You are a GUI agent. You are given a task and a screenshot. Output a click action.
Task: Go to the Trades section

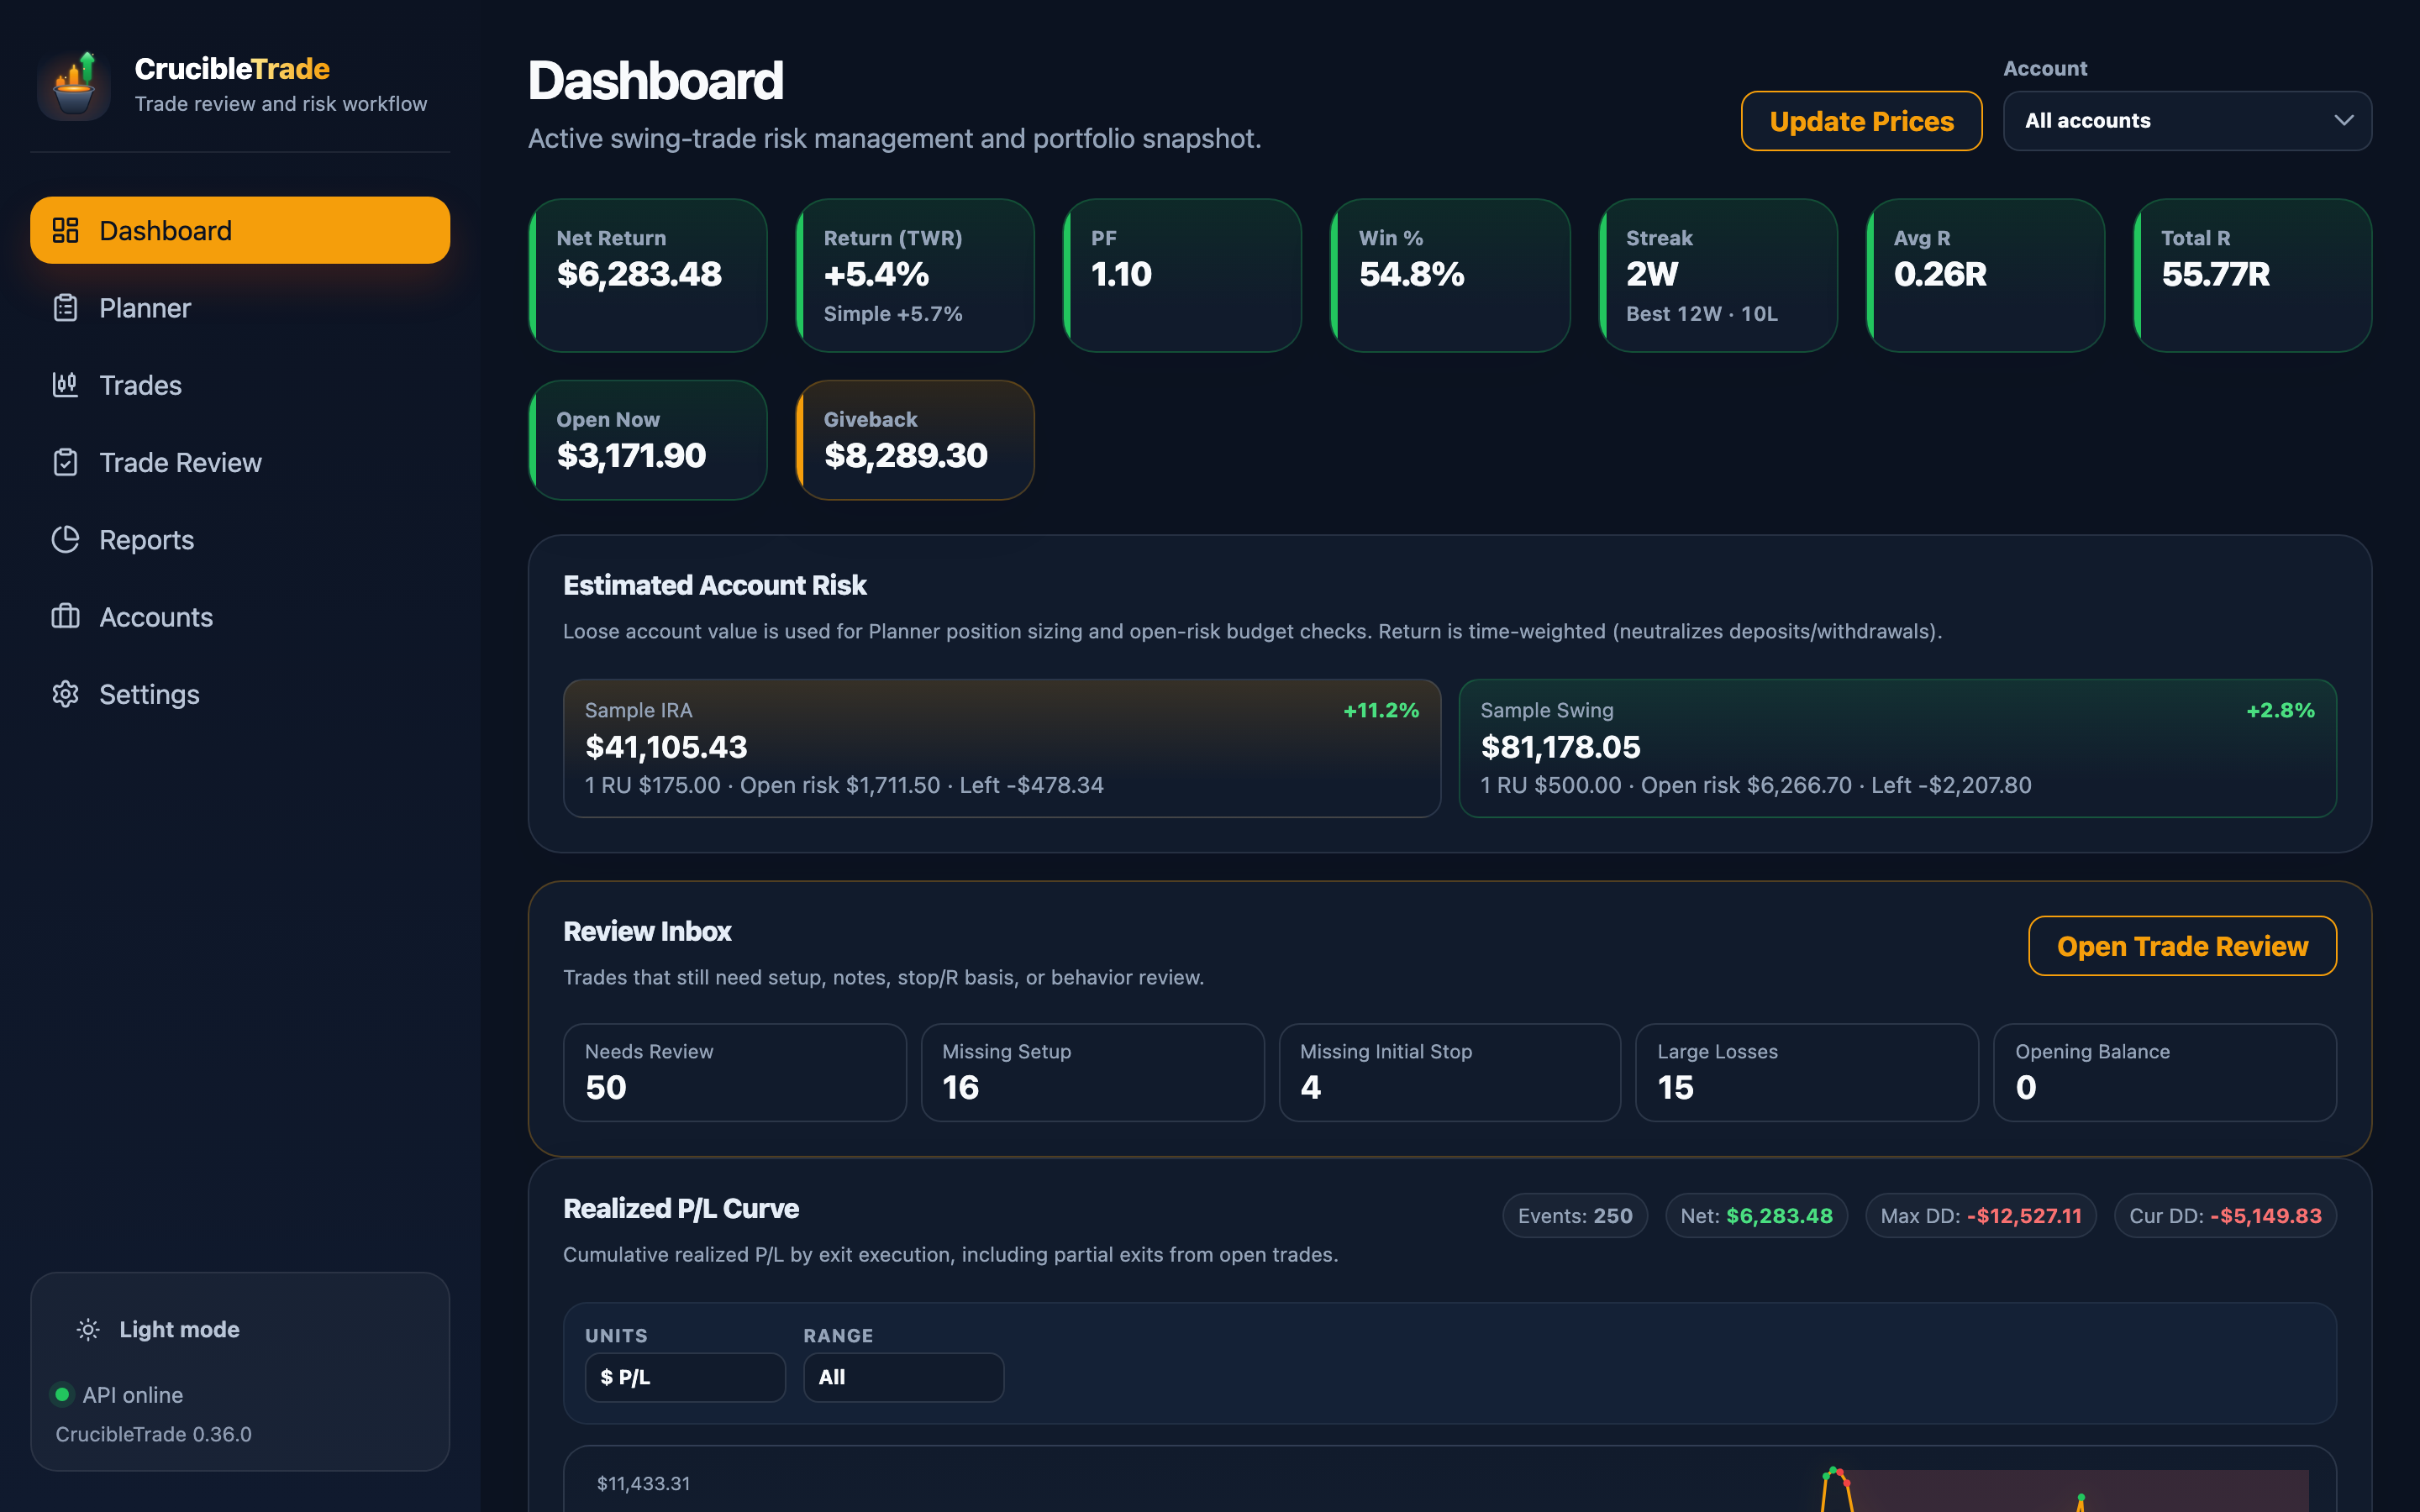pos(240,385)
